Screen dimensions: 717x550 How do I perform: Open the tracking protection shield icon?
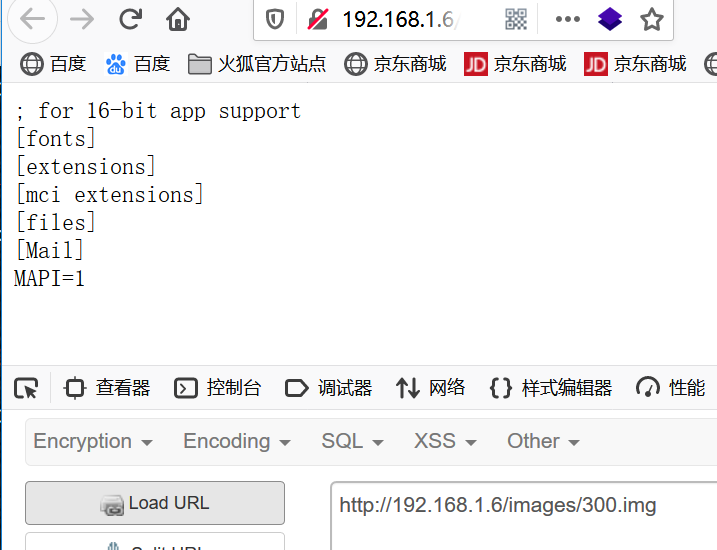pos(276,19)
